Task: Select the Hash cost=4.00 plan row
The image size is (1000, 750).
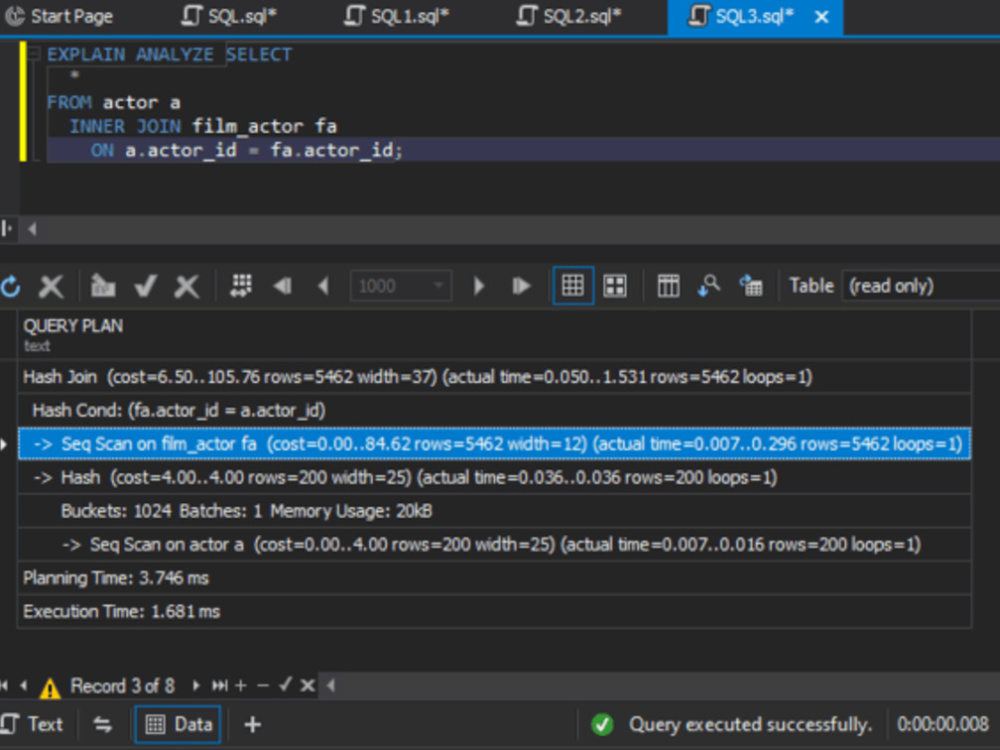Action: (x=495, y=477)
